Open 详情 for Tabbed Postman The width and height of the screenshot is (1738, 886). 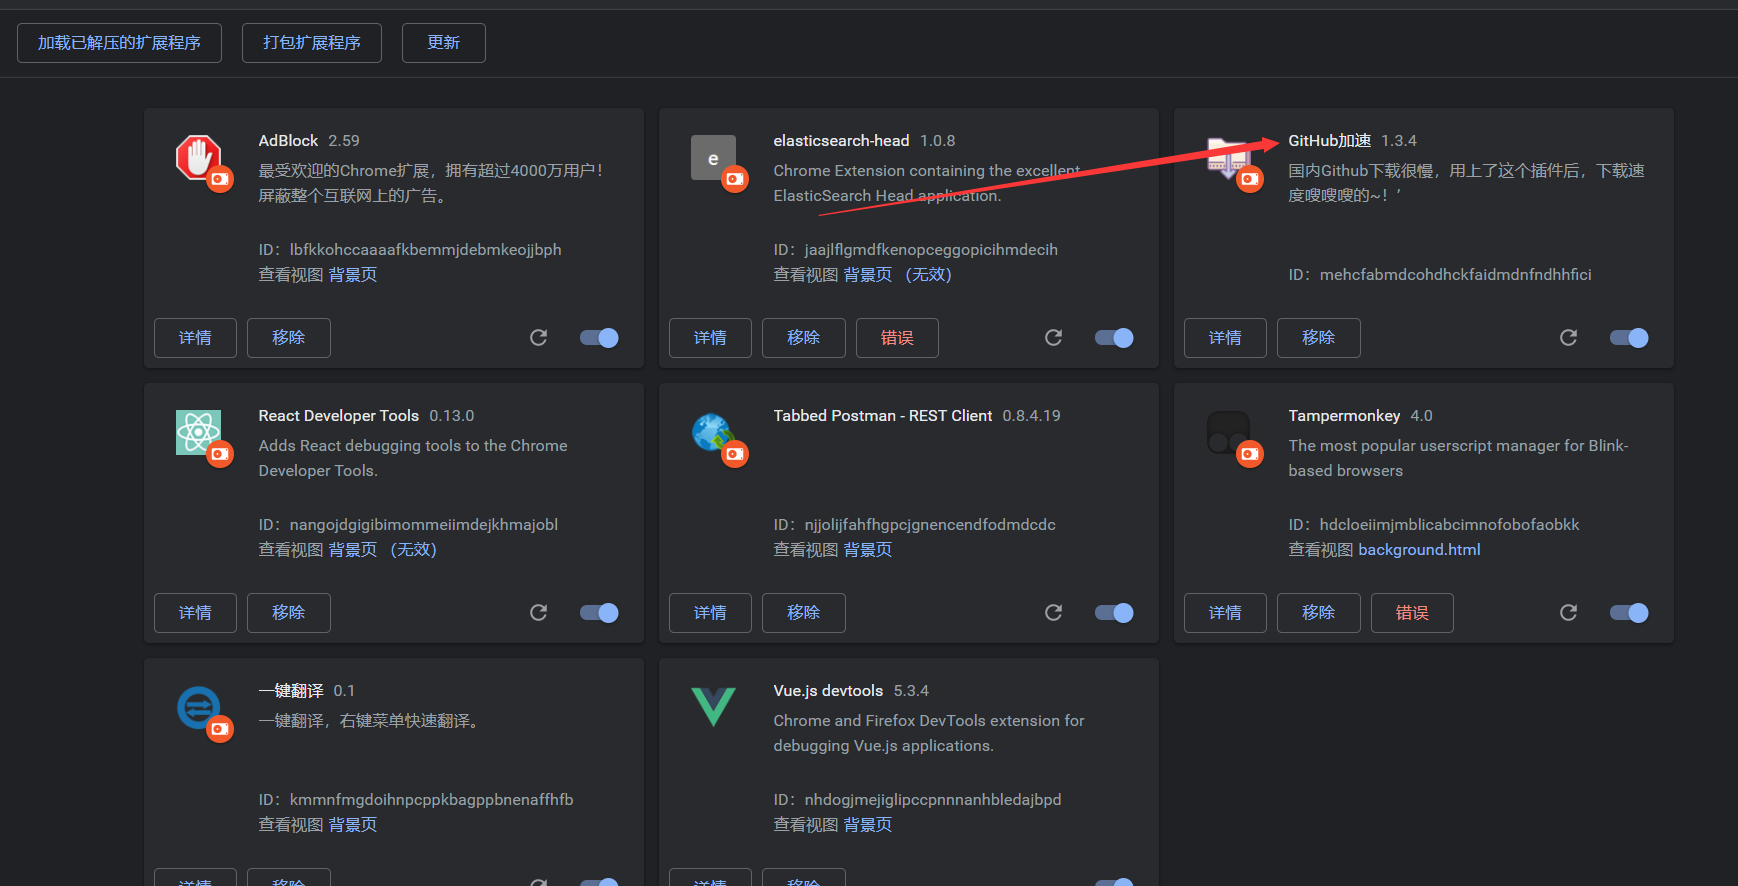[710, 613]
